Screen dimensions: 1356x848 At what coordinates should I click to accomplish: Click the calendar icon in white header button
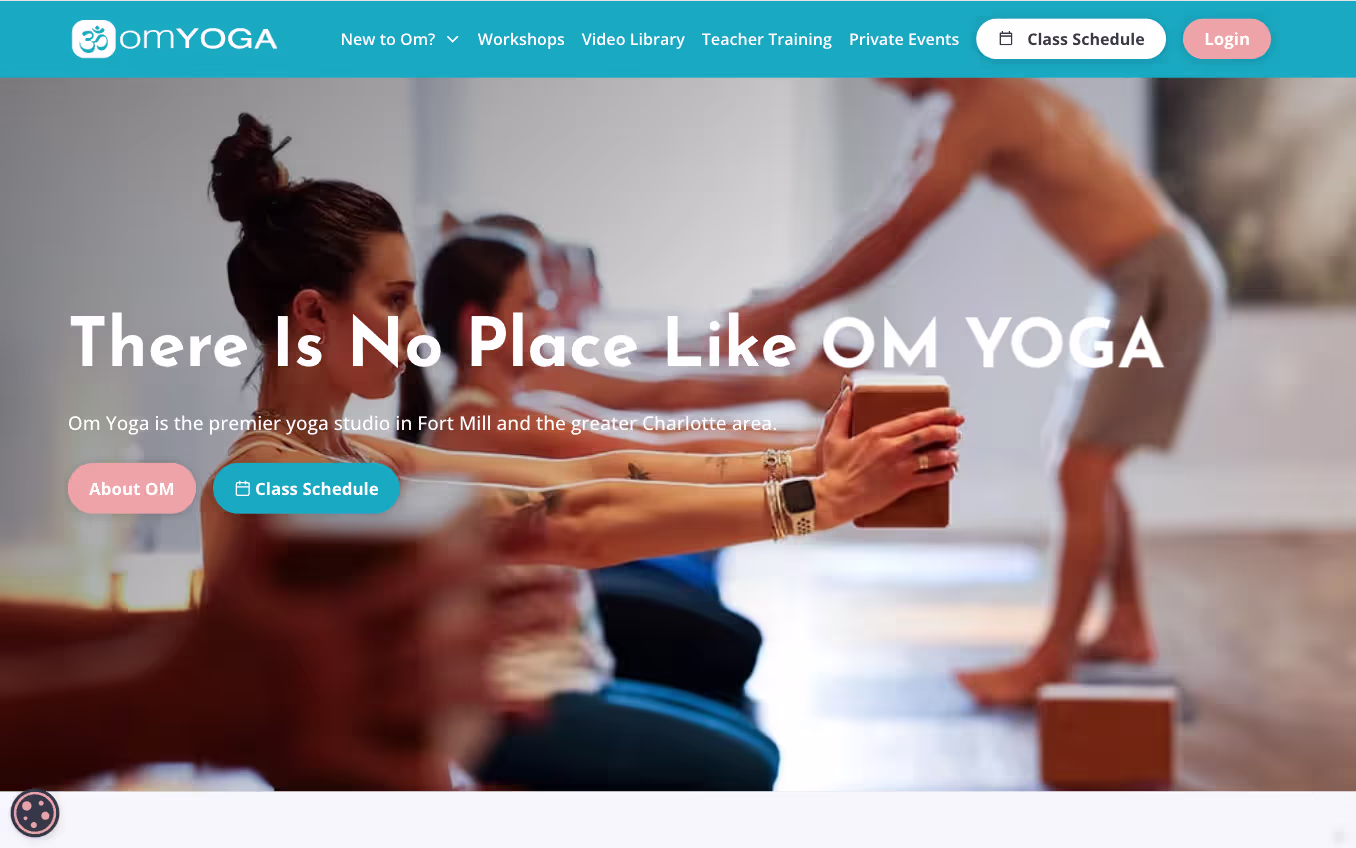click(x=1006, y=39)
